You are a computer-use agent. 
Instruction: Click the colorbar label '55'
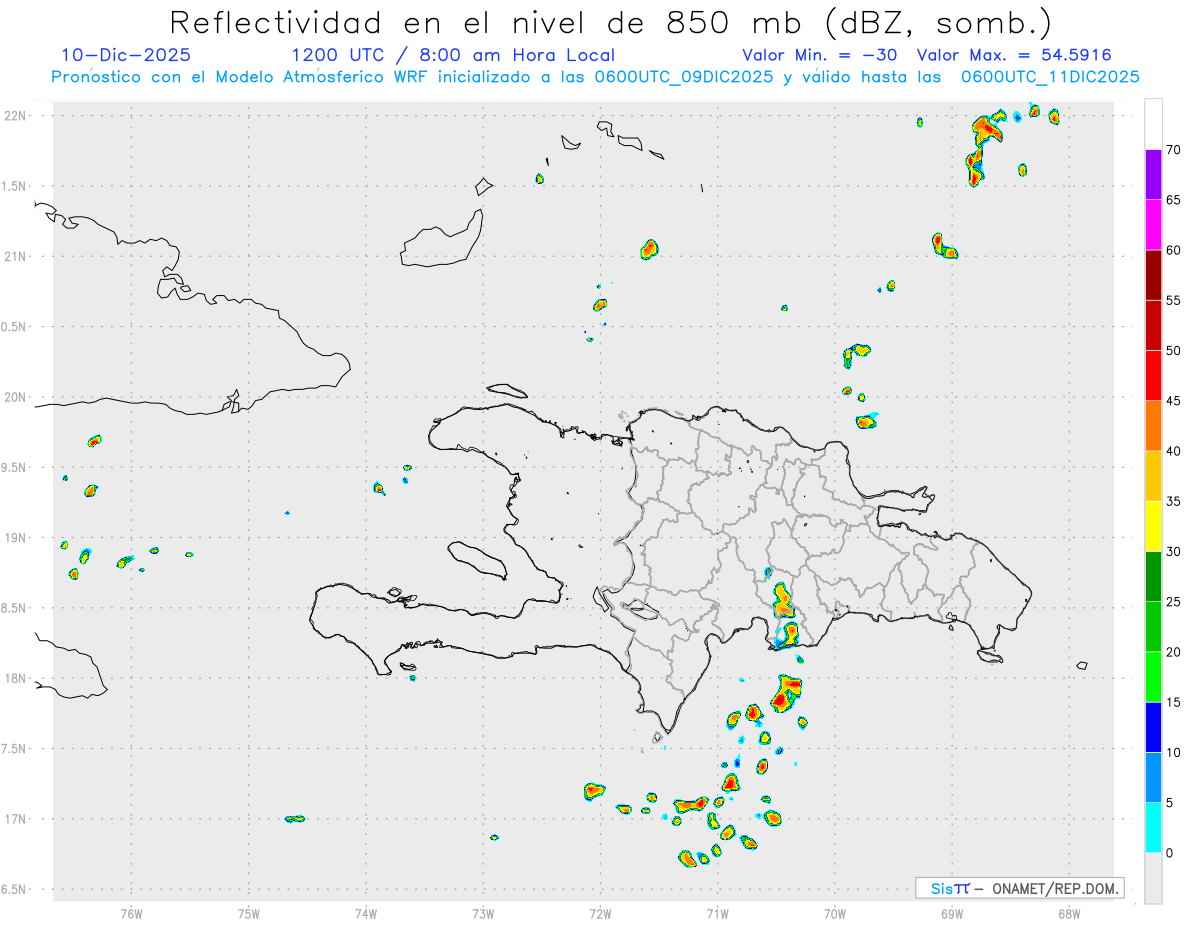1174,300
